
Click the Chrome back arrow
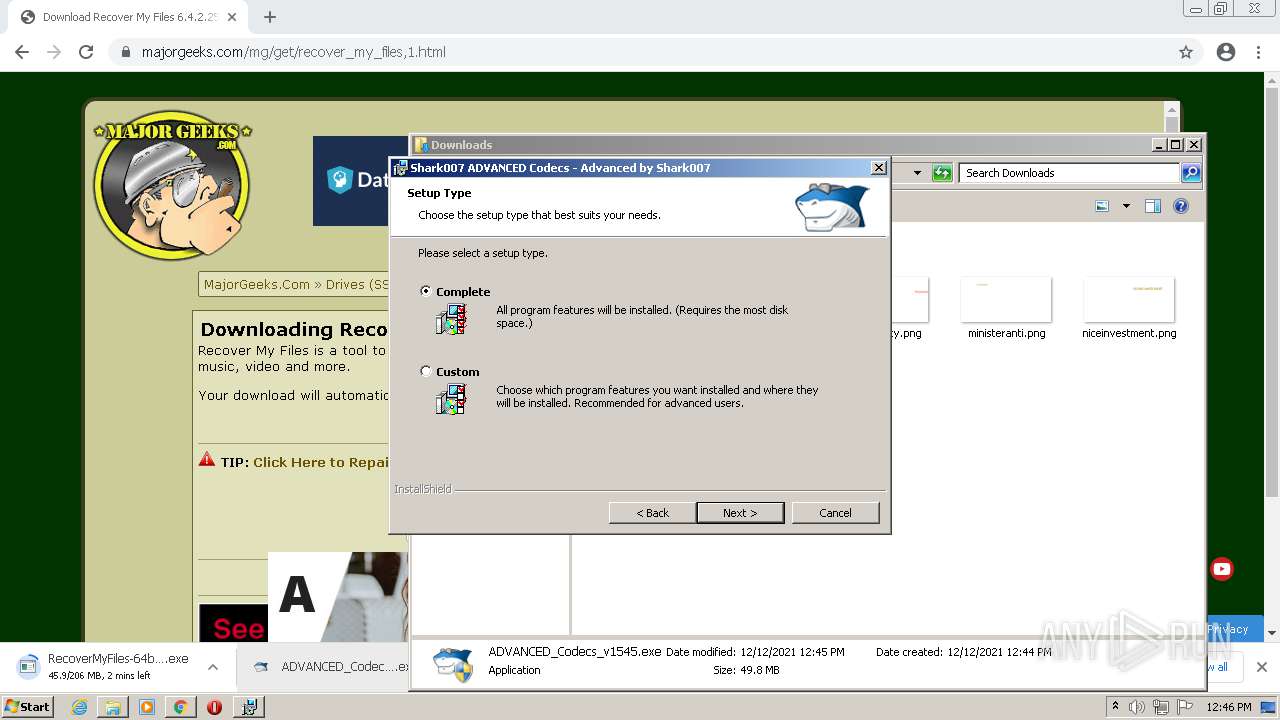(x=22, y=52)
